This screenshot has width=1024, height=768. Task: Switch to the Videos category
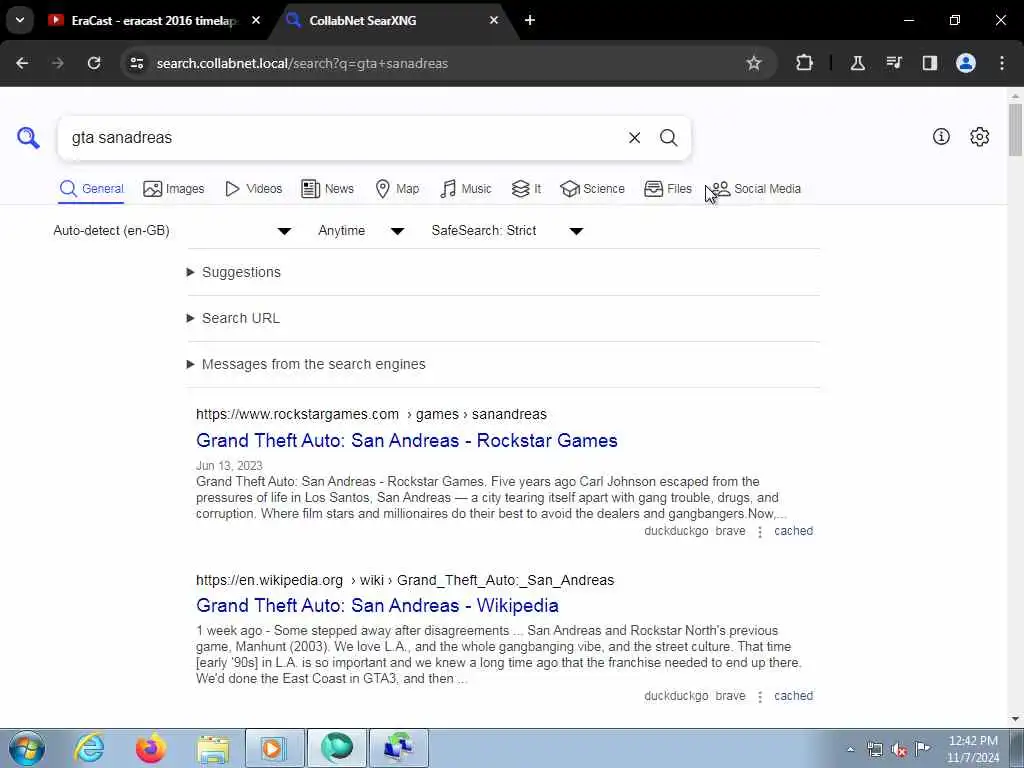253,189
